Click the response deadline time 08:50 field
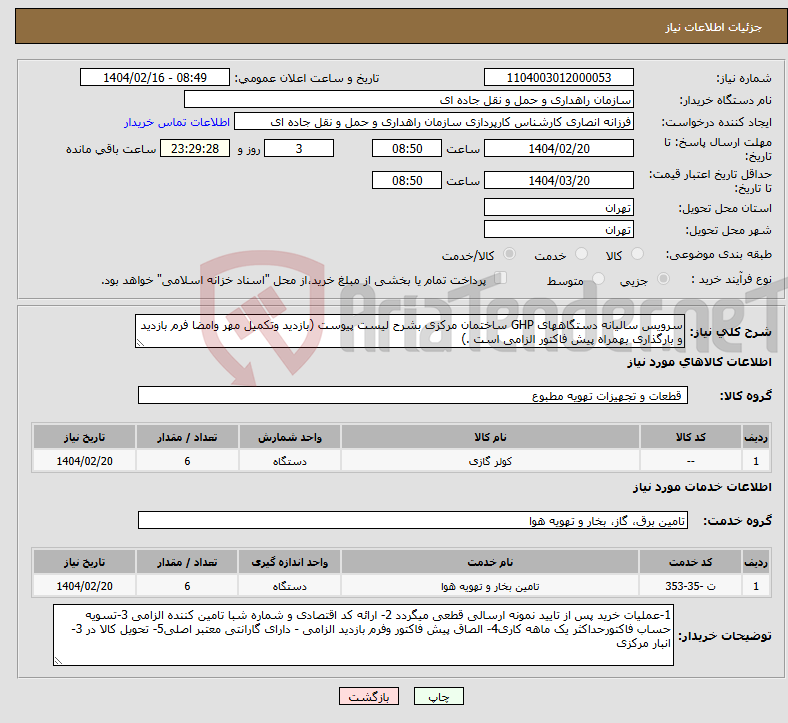Screen dimensions: 788x723 [x=407, y=149]
